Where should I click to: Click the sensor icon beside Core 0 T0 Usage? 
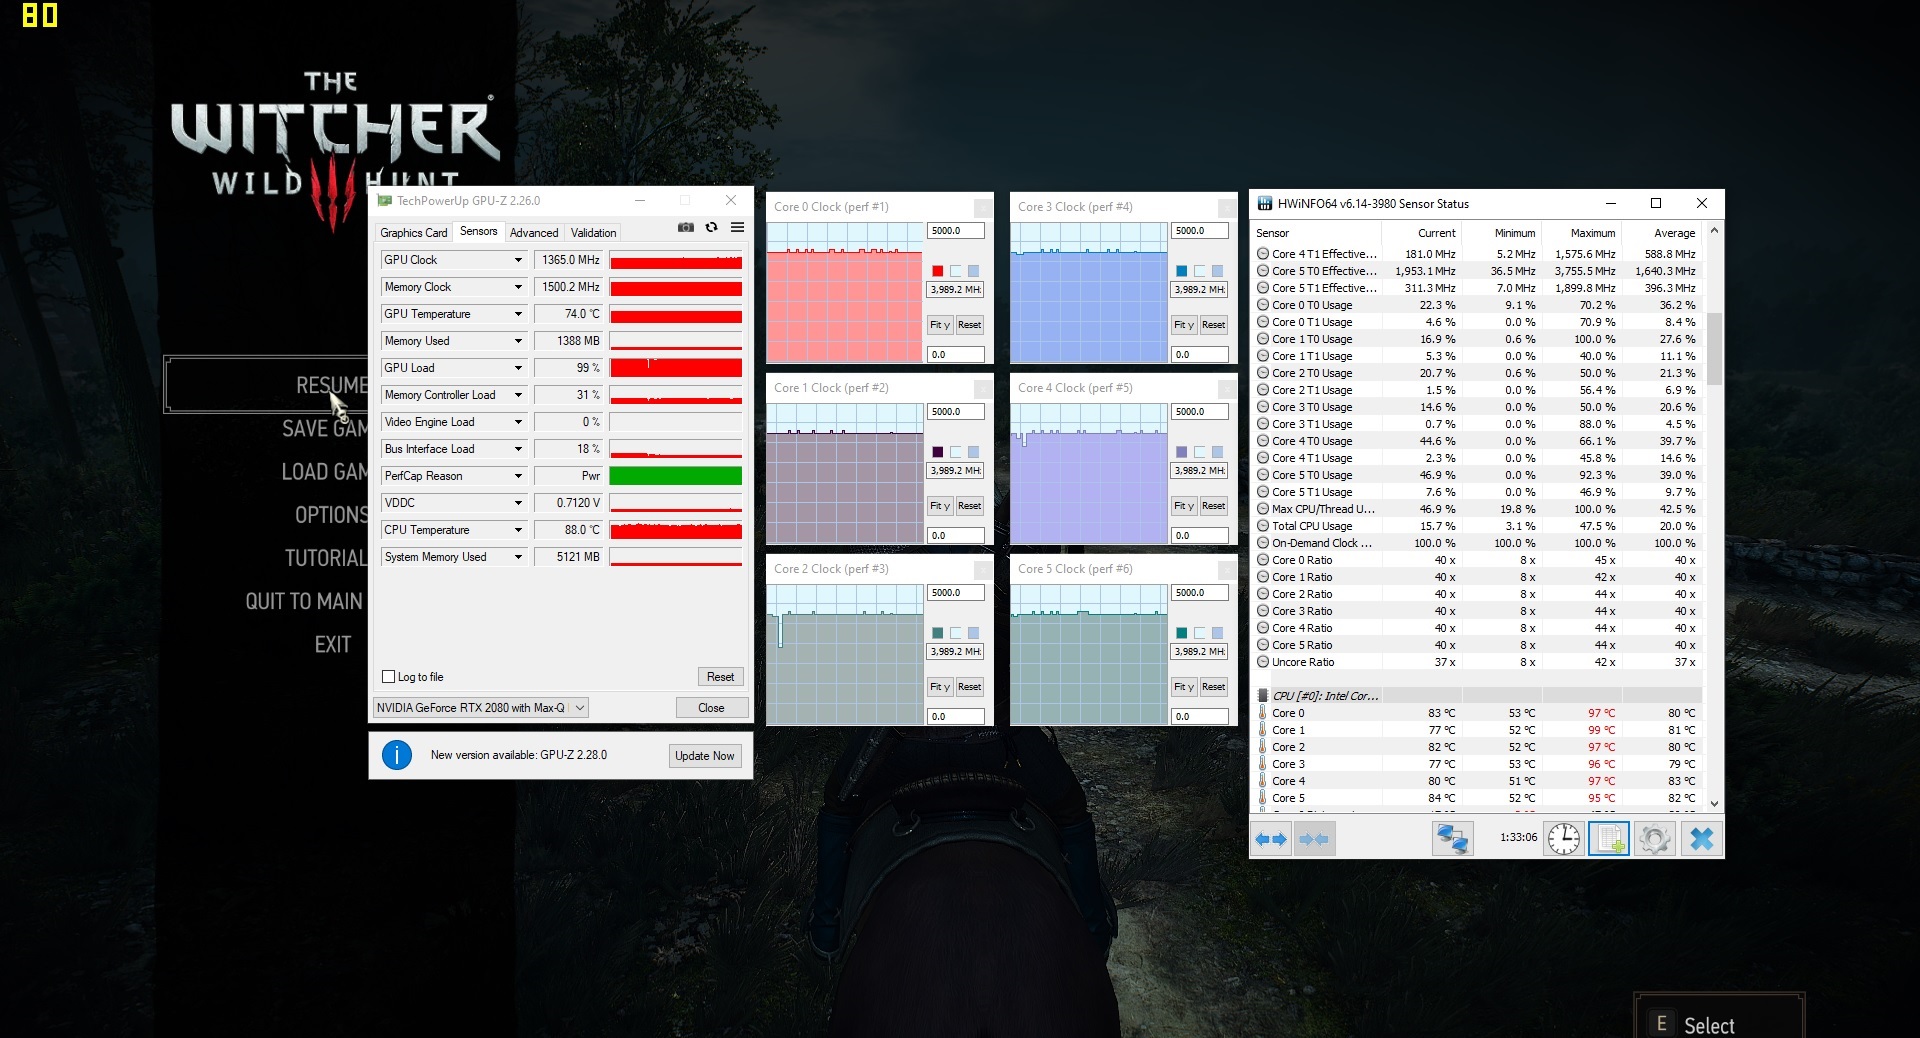pos(1263,305)
